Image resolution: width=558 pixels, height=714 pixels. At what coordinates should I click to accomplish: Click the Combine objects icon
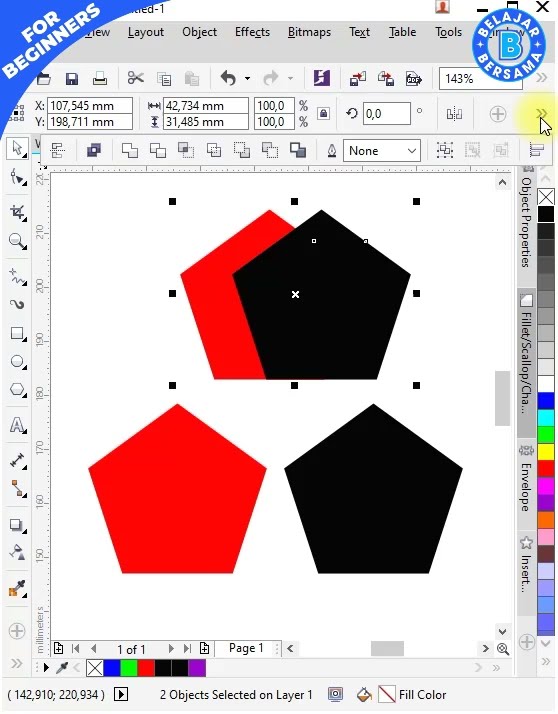(x=94, y=150)
